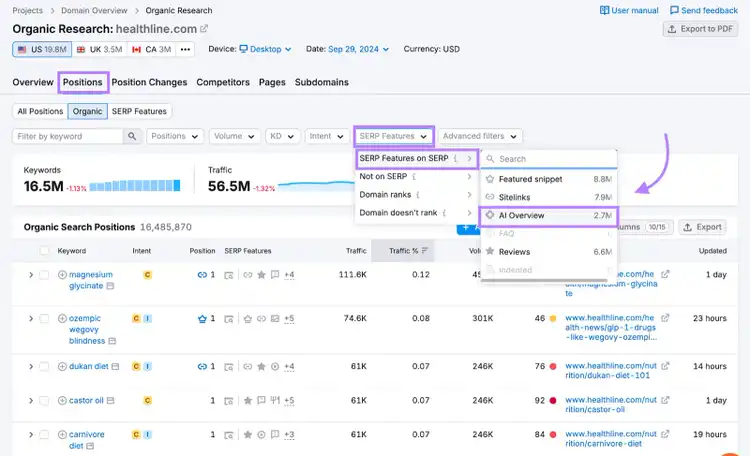Tick the castor oil checkbox
Viewport: 750px width, 456px height.
(x=44, y=400)
